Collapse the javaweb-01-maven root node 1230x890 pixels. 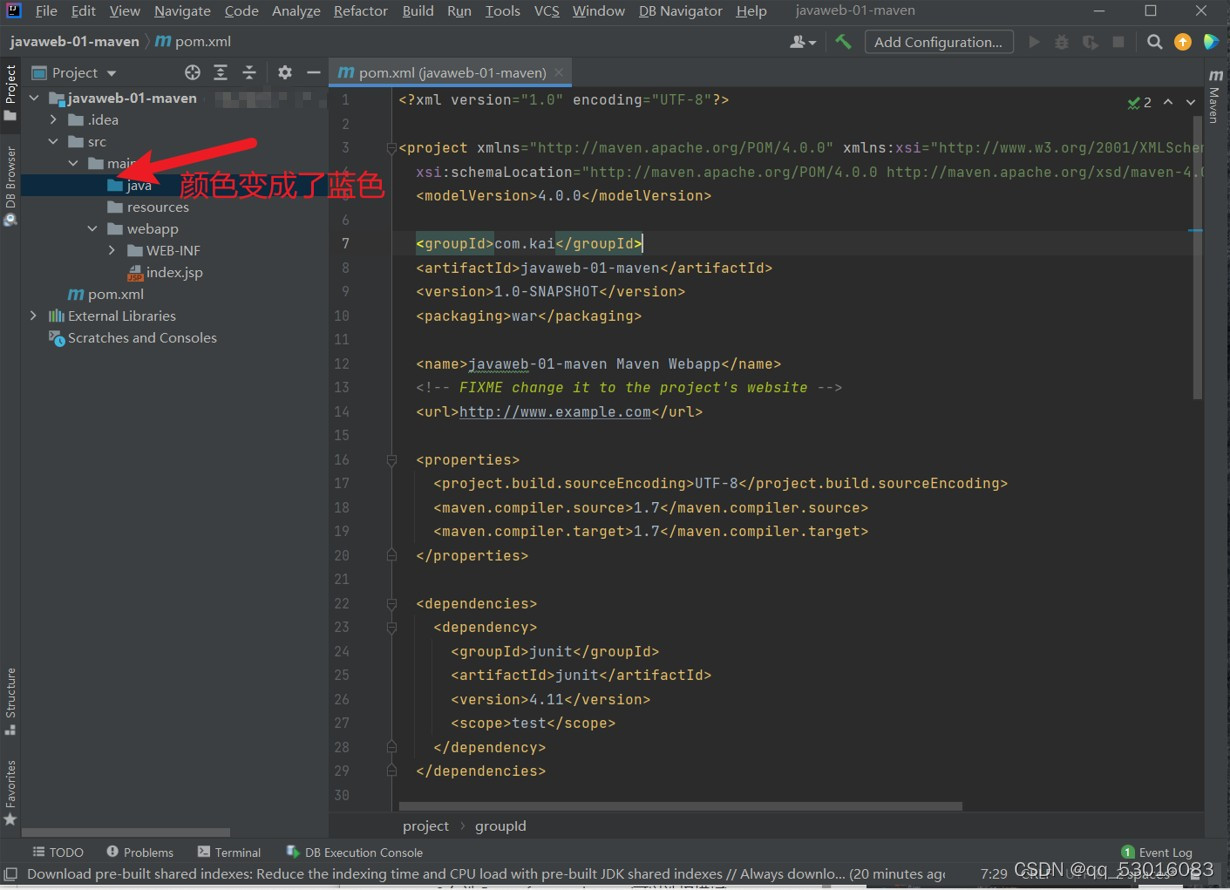pyautogui.click(x=34, y=98)
